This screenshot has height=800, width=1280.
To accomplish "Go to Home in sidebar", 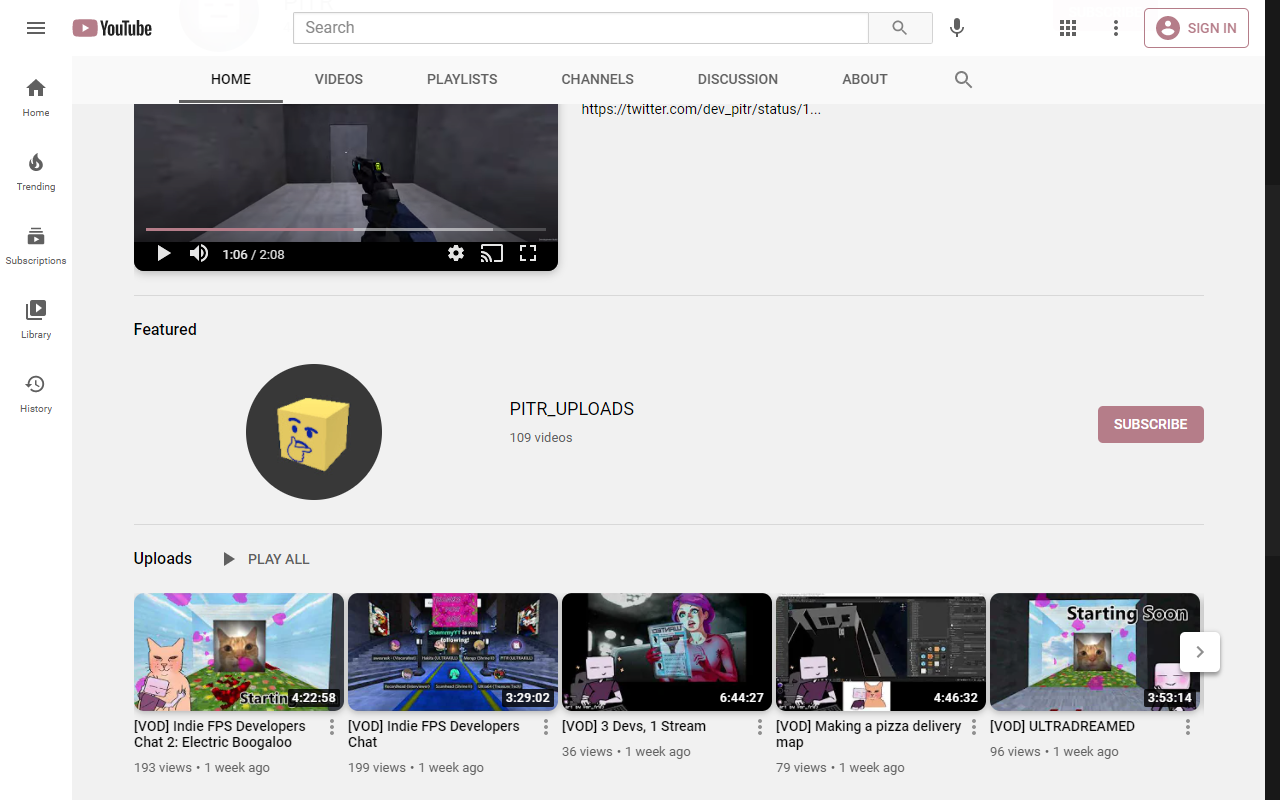I will [x=36, y=97].
